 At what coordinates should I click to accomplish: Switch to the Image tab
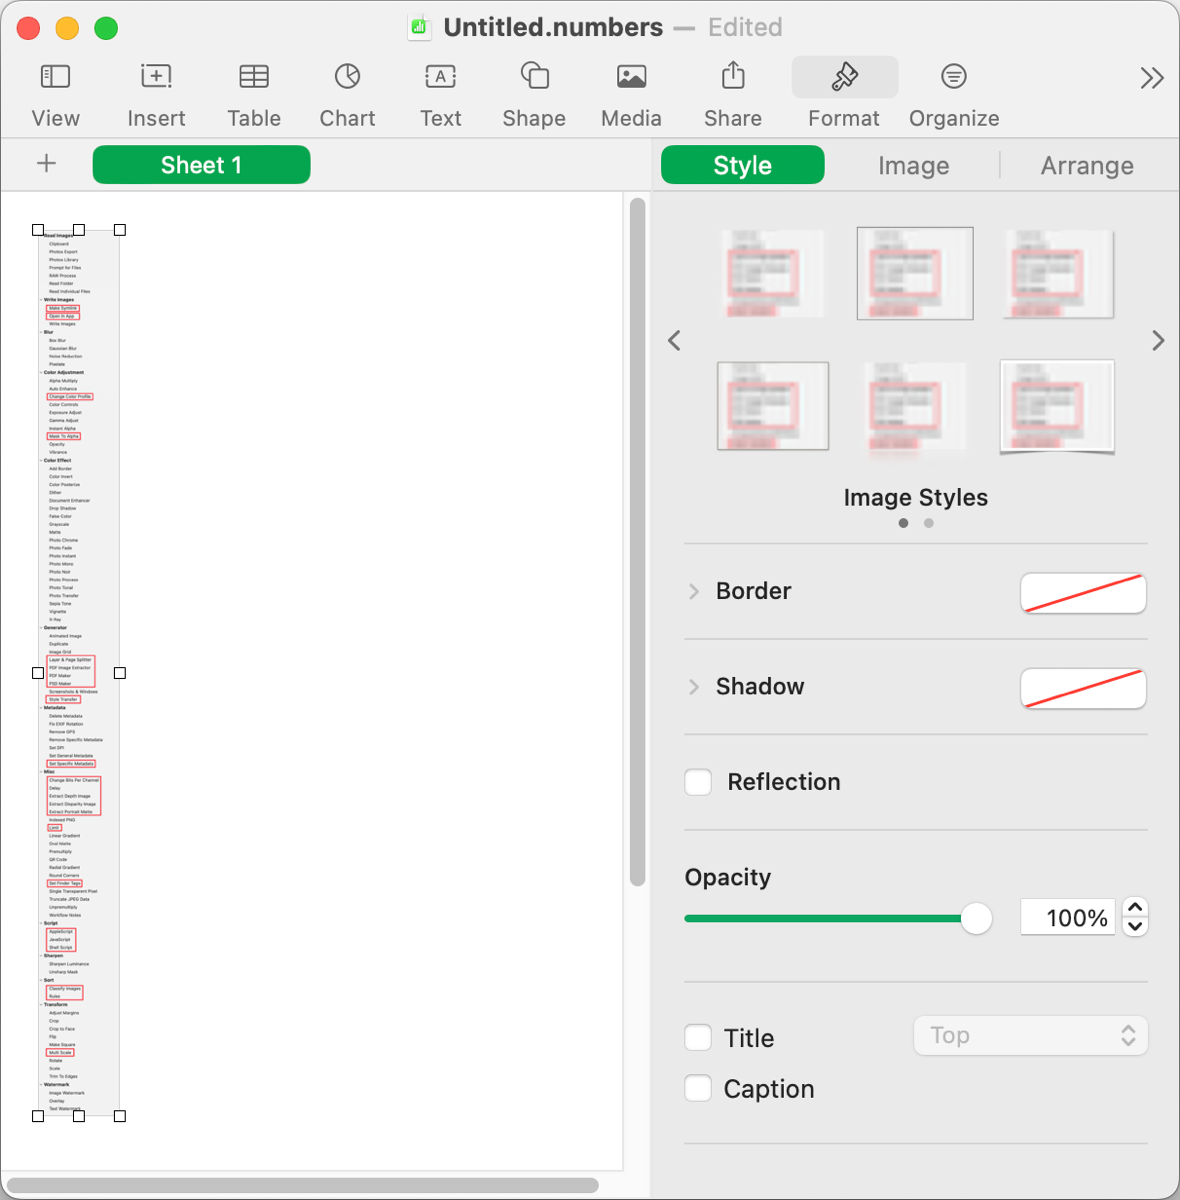[913, 166]
